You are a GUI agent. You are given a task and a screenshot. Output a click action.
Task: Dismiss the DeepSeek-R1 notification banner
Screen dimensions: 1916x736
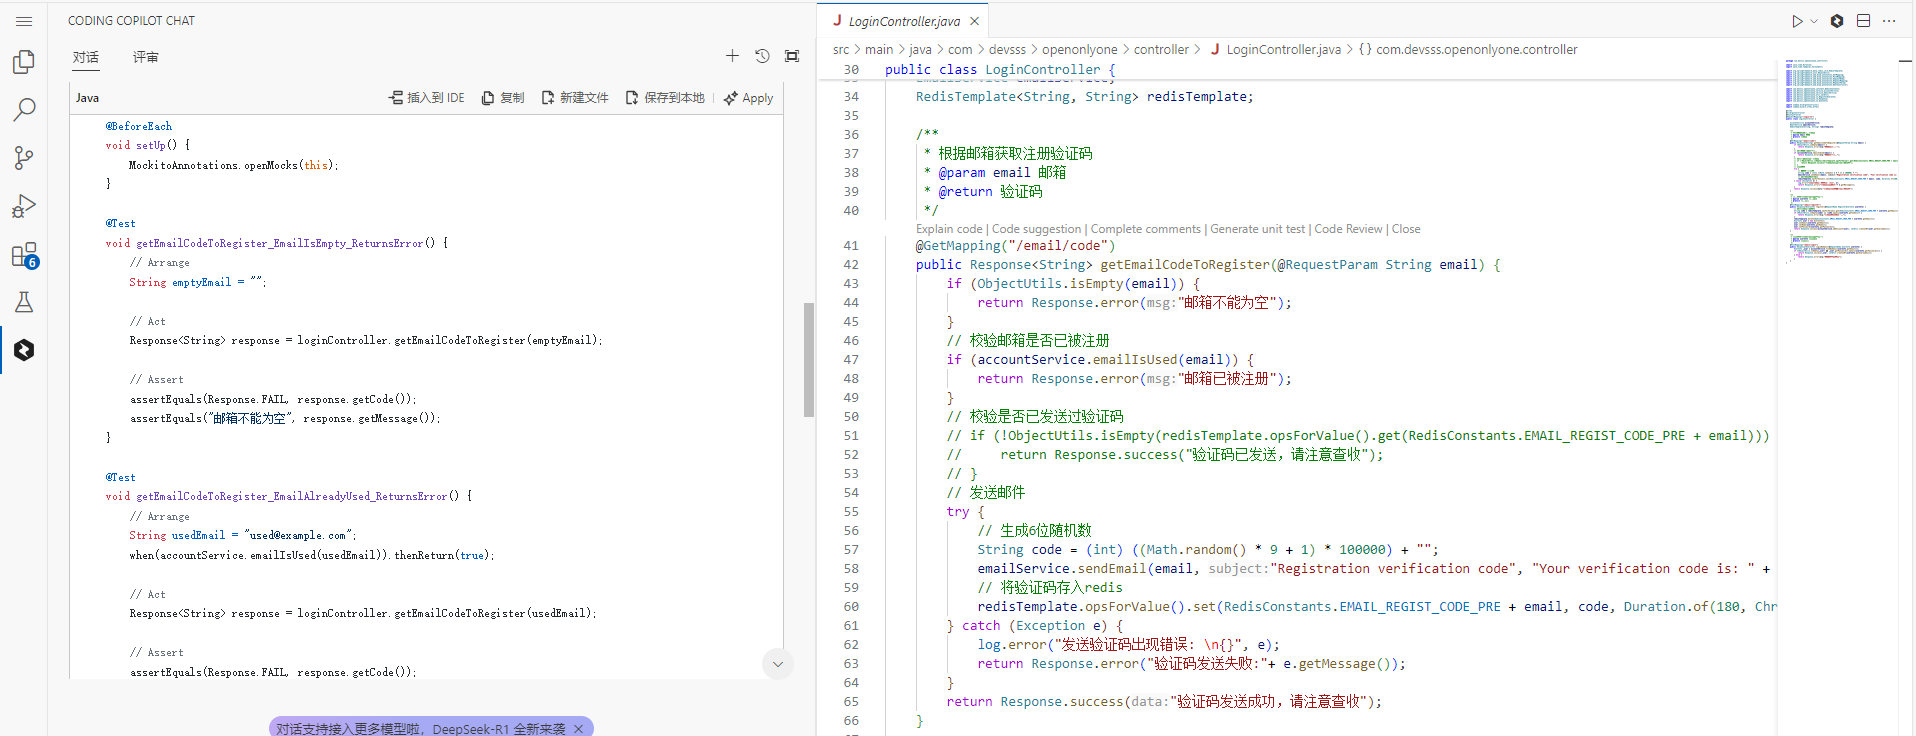(x=578, y=729)
